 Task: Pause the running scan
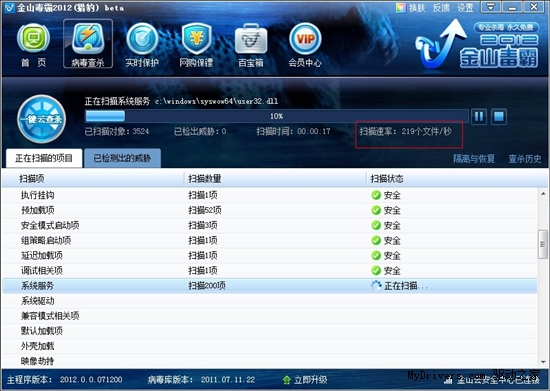pyautogui.click(x=479, y=116)
